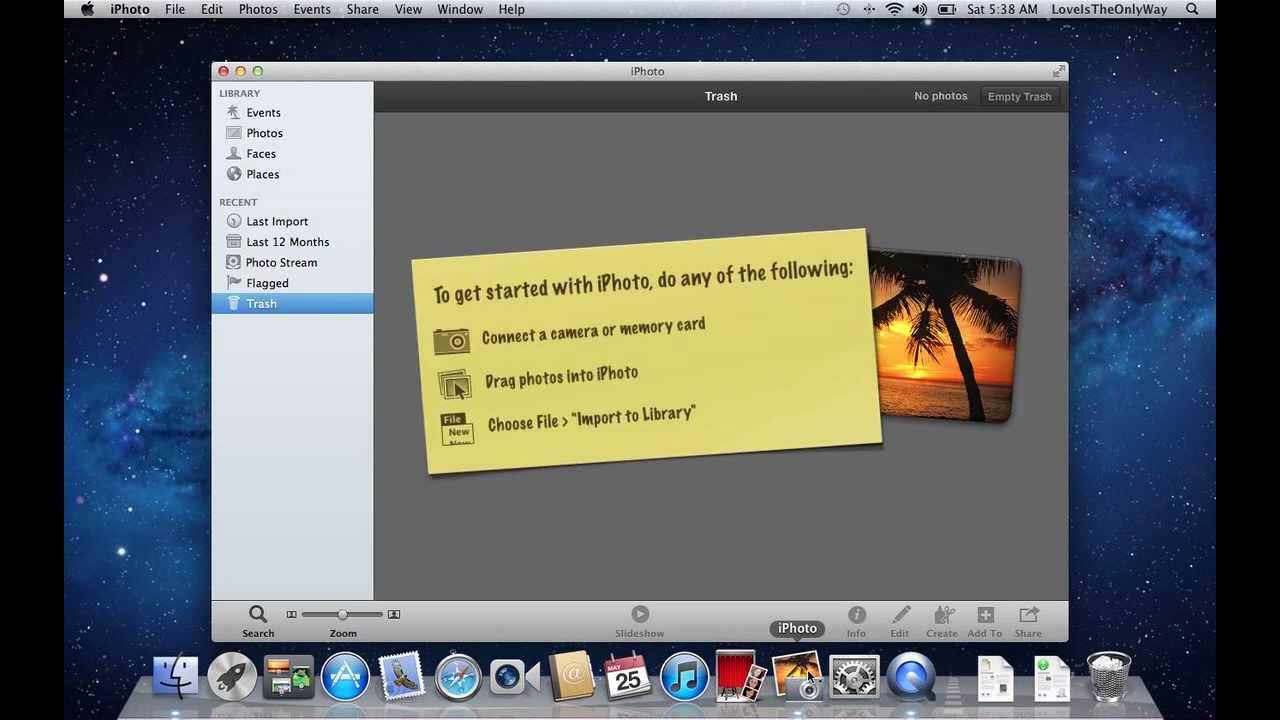Open Spotlight search in menu bar
This screenshot has width=1280, height=720.
(1192, 9)
